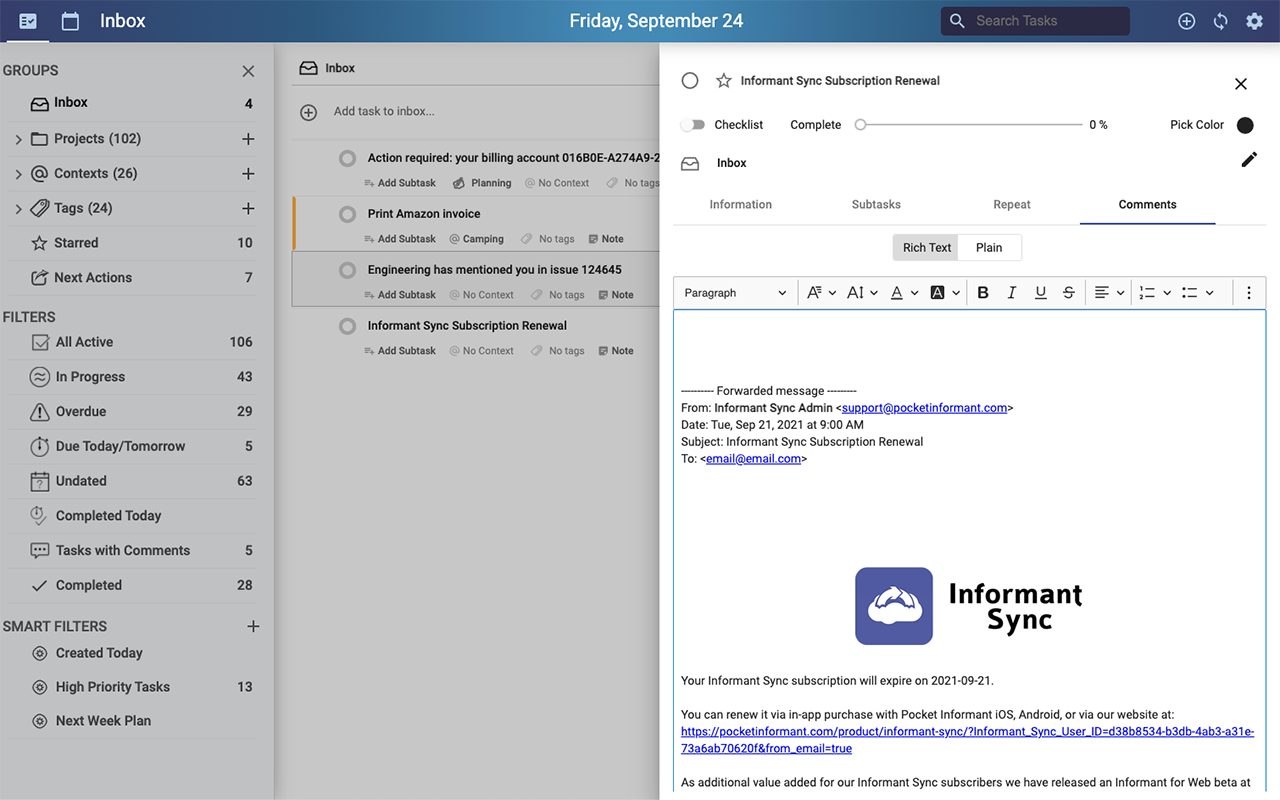The width and height of the screenshot is (1280, 800).
Task: Click the add task circle plus icon
Action: click(x=309, y=113)
